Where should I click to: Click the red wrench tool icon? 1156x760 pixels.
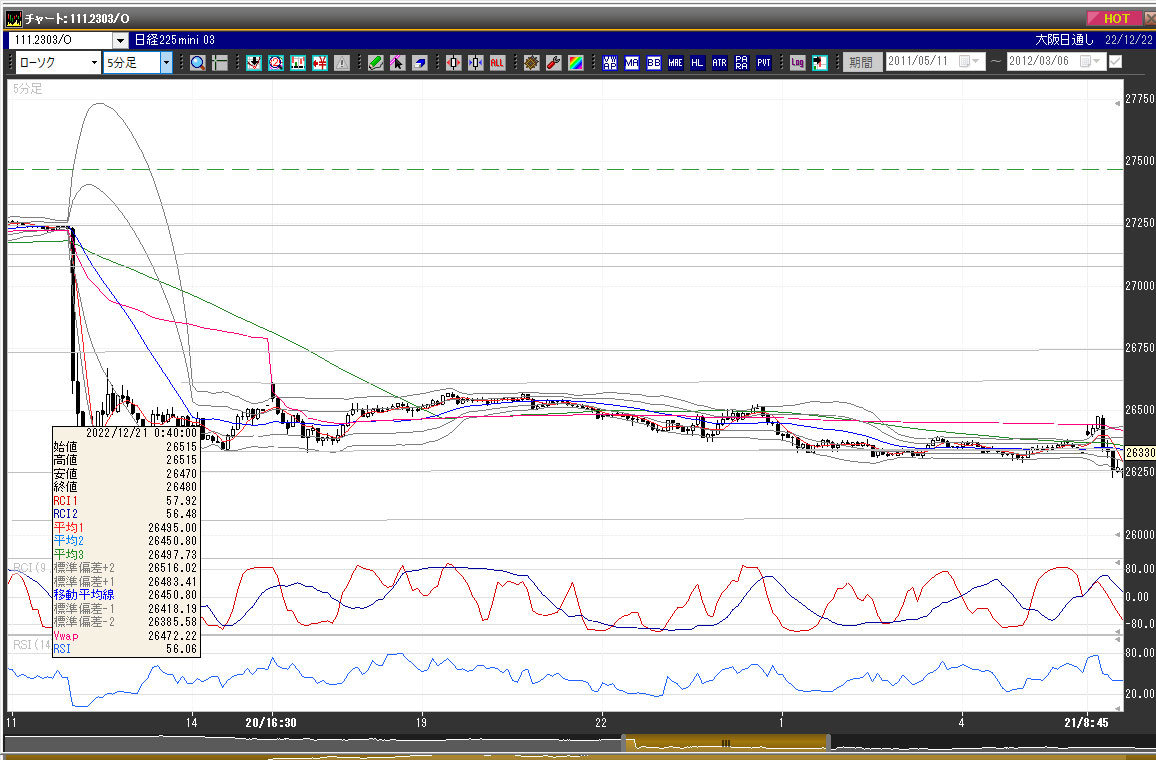pos(554,63)
